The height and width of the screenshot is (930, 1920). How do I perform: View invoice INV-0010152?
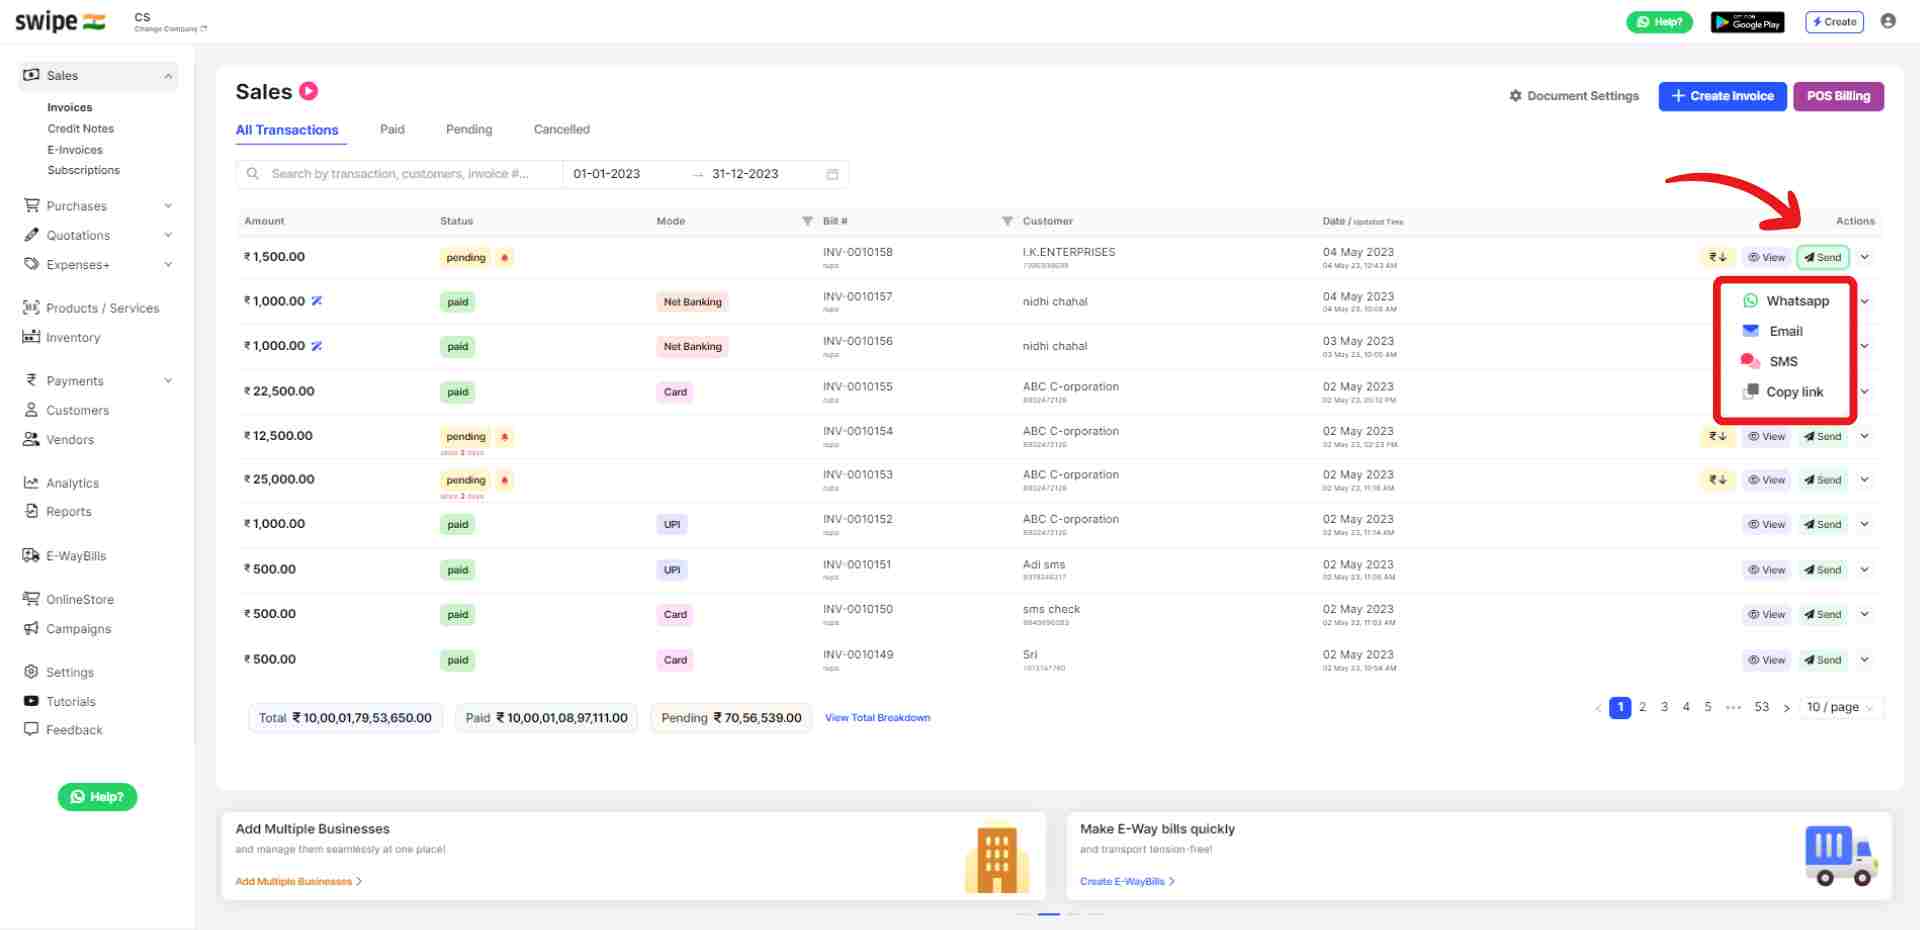pos(1767,525)
